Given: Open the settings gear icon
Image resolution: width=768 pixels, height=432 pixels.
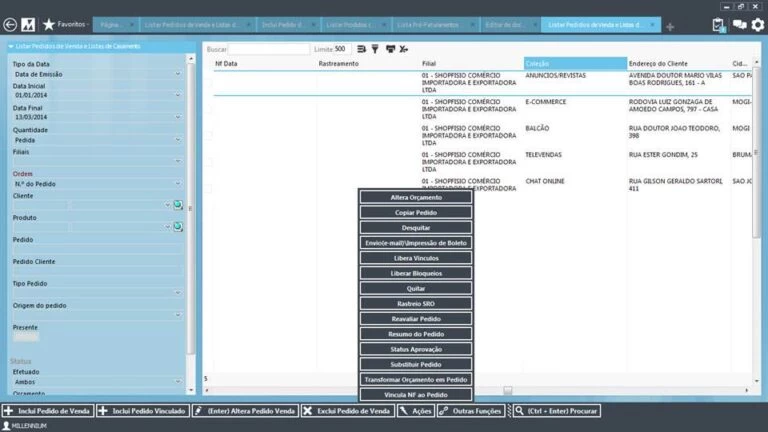Looking at the screenshot, I should 758,25.
